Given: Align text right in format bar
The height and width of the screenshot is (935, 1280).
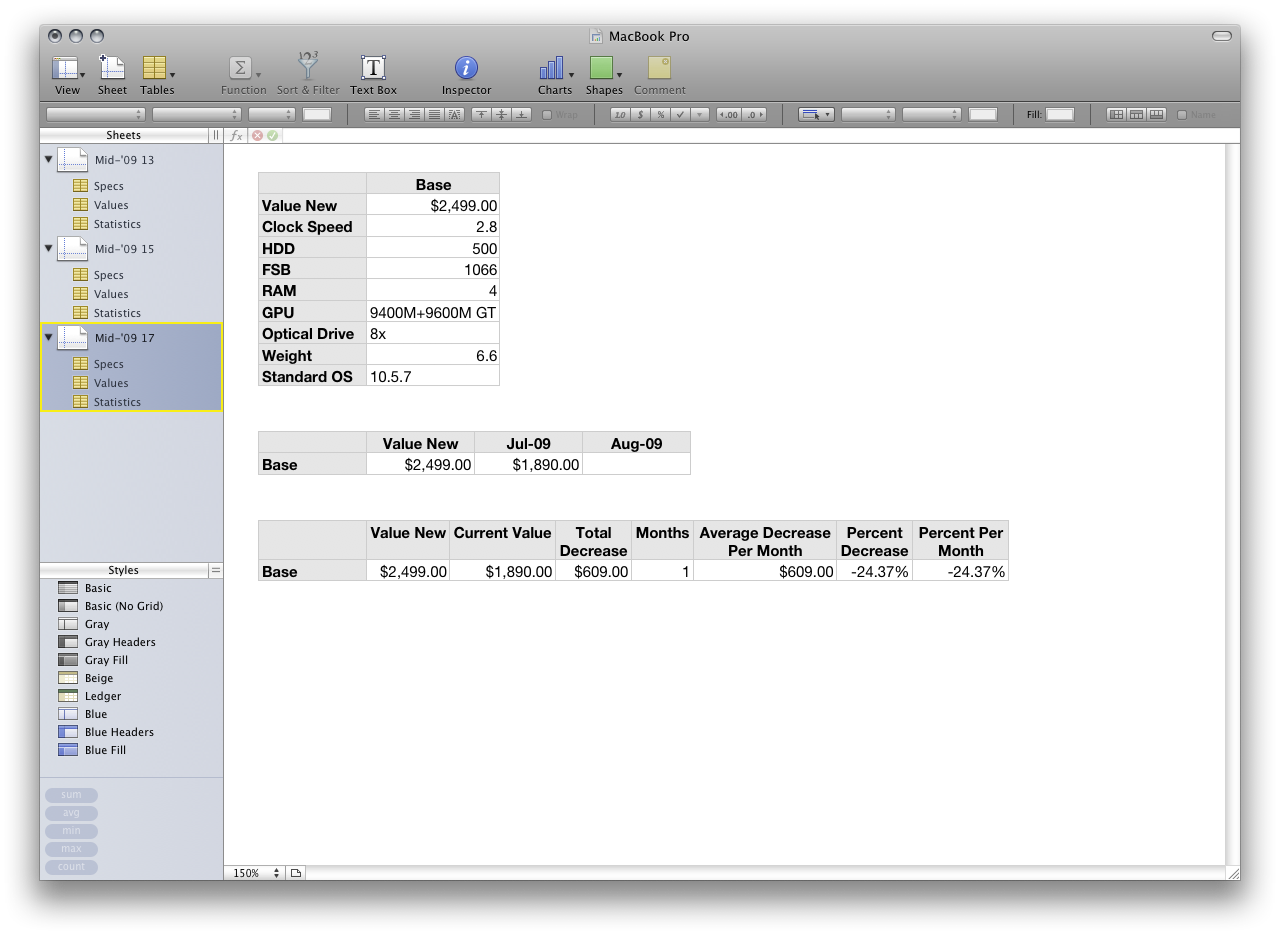Looking at the screenshot, I should pos(414,115).
